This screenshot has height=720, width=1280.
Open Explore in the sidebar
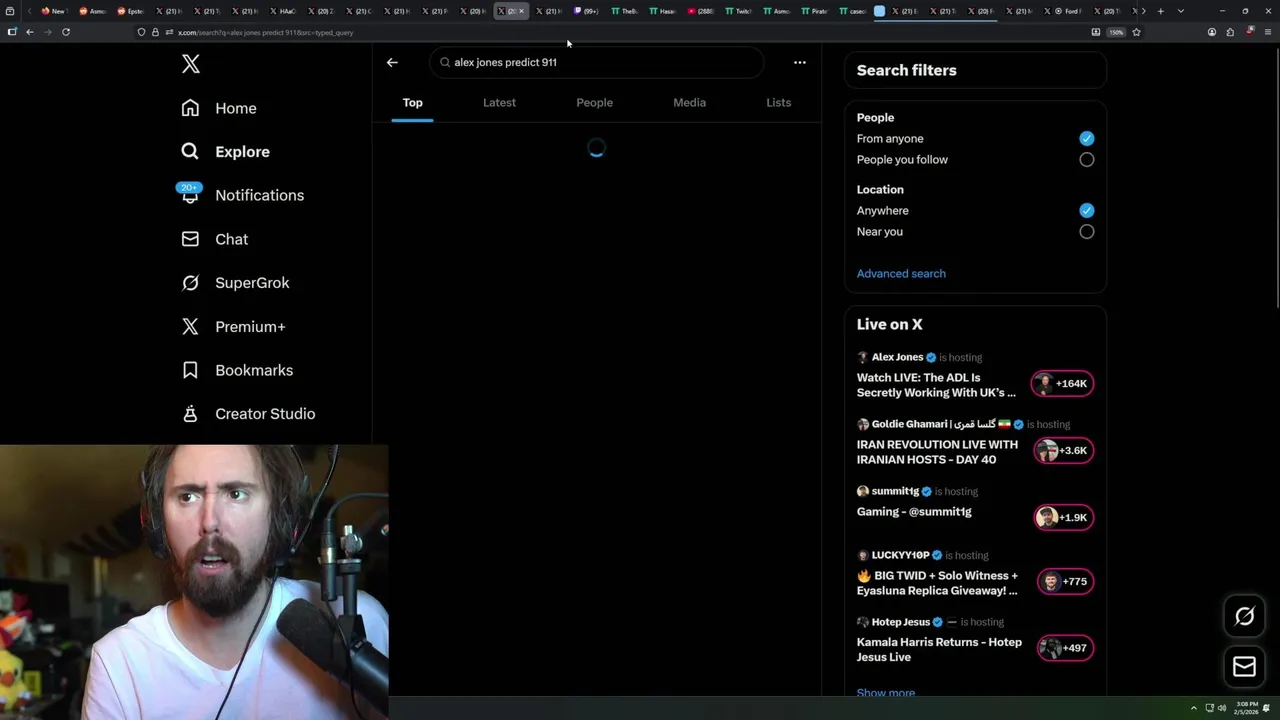tap(226, 152)
